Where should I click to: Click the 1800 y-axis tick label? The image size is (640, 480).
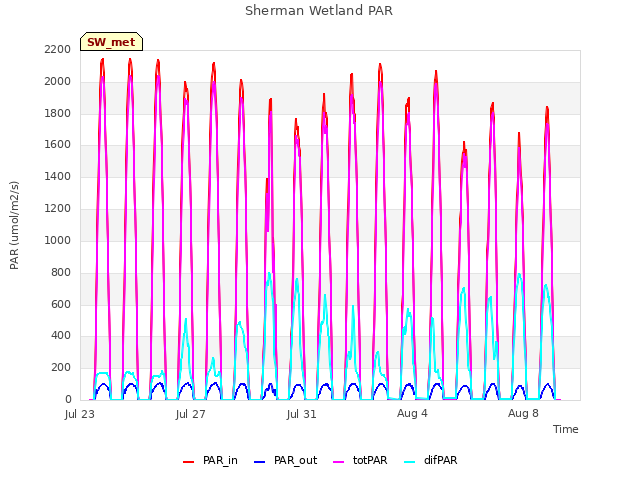pyautogui.click(x=58, y=113)
